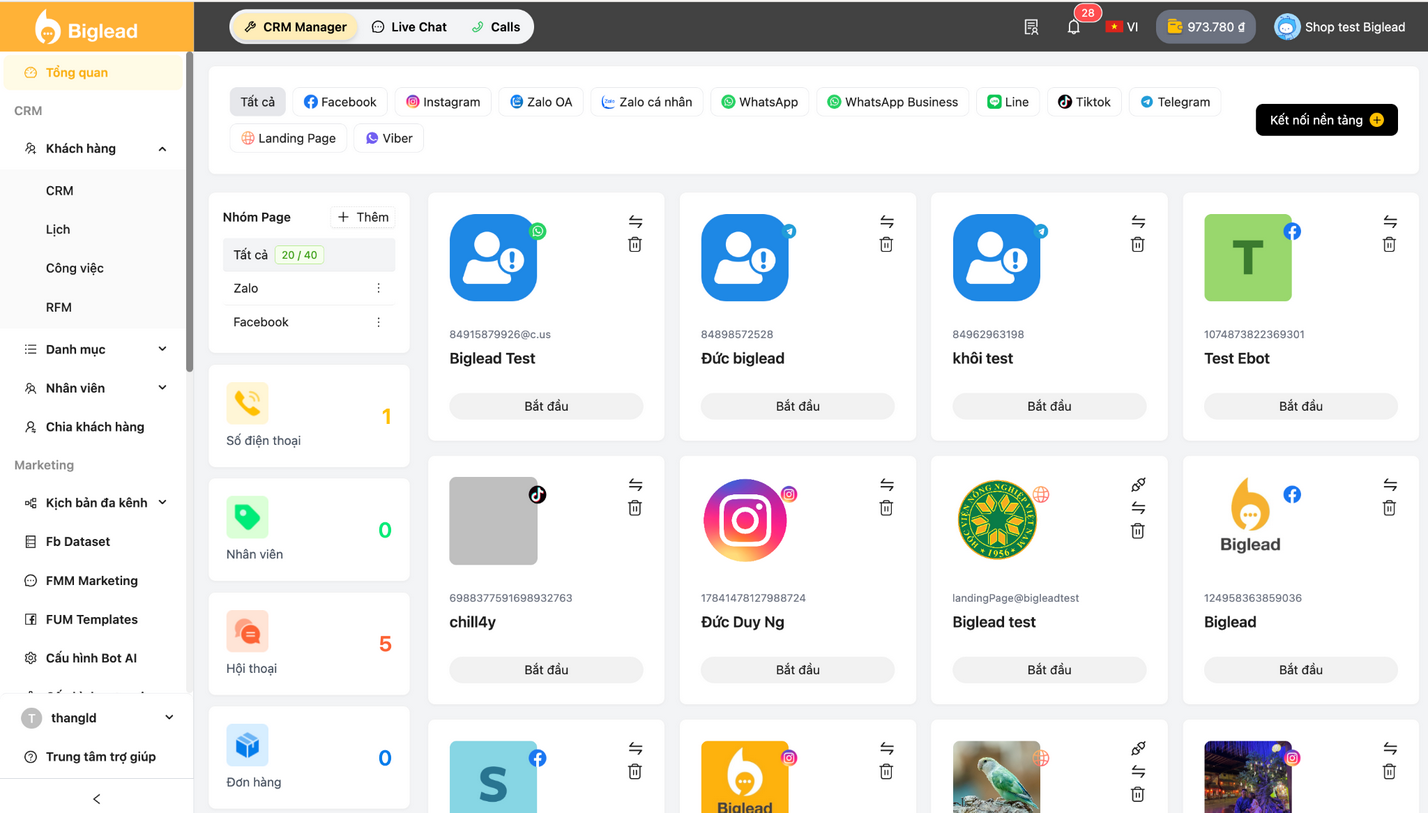Click swap icon on khôi test card
1428x813 pixels.
pos(1138,221)
